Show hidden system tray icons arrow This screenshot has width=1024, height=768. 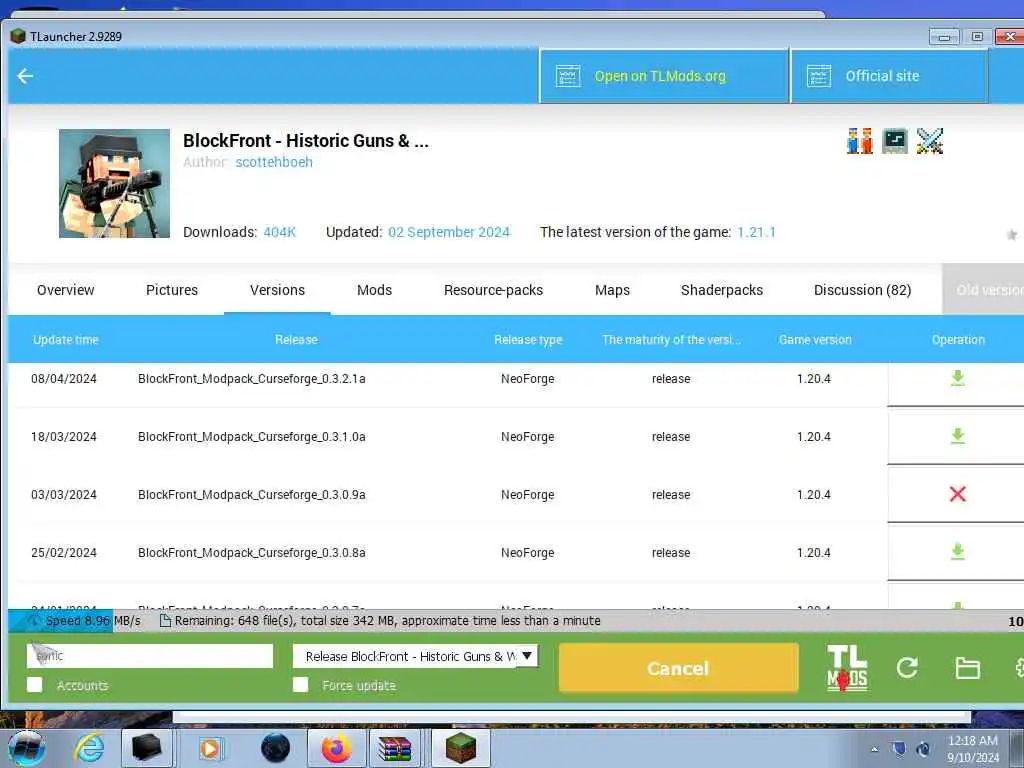point(874,748)
